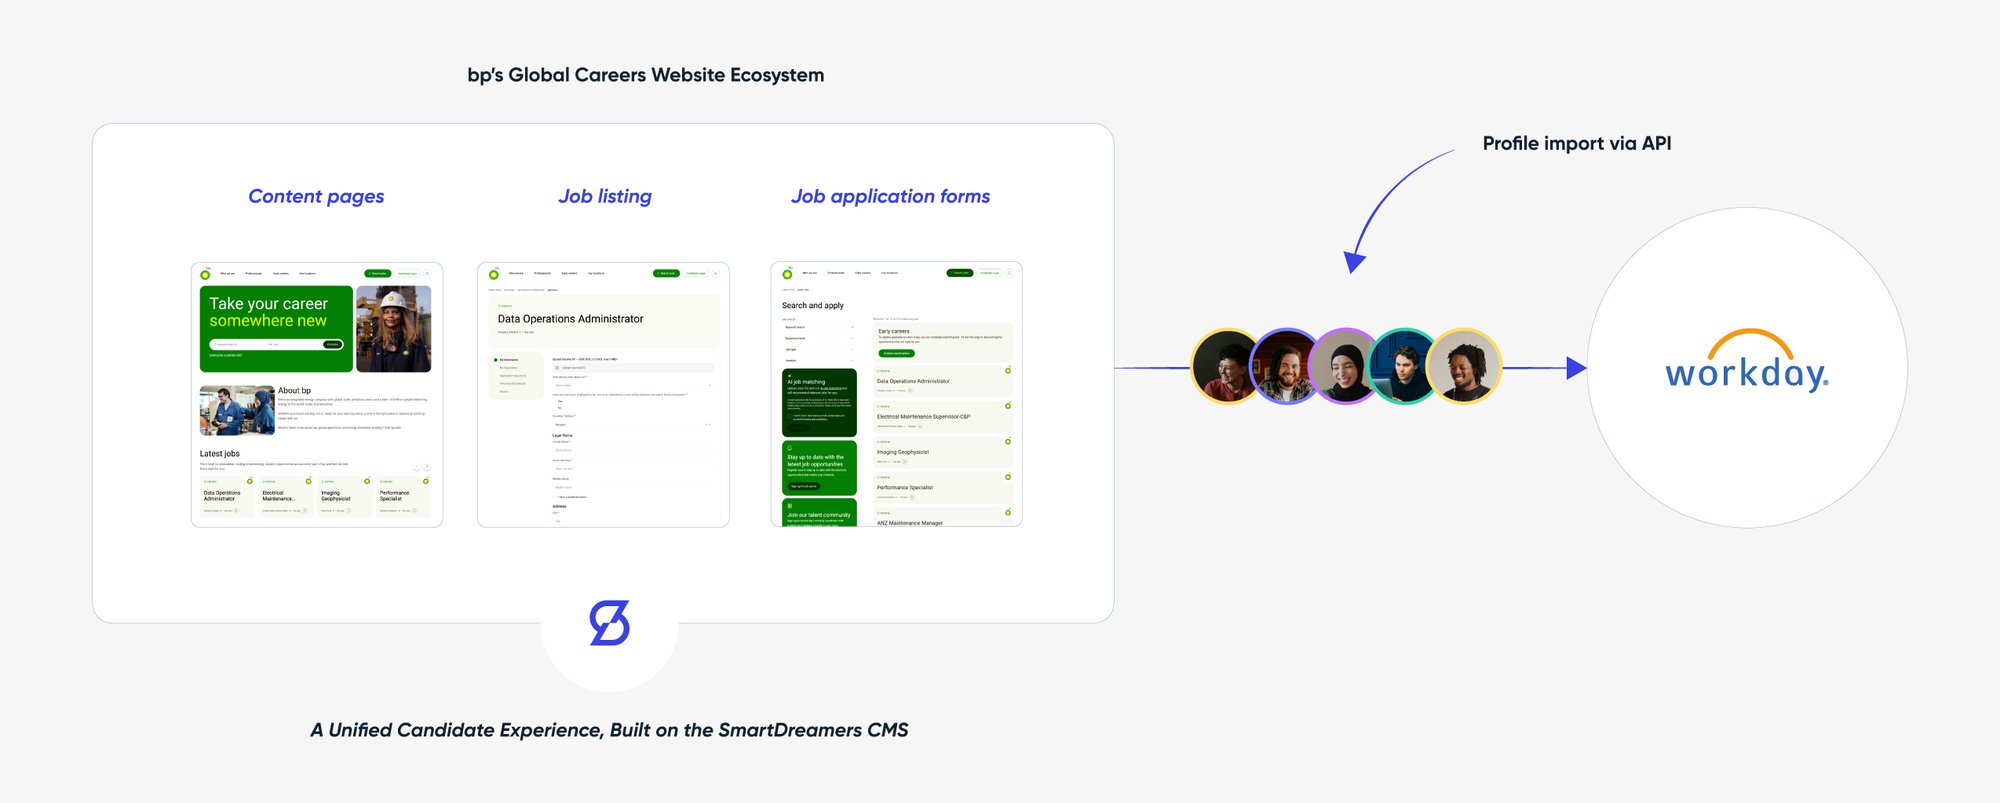Open Professionals menu on Content pages mockup
The image size is (2000, 803).
tap(254, 273)
